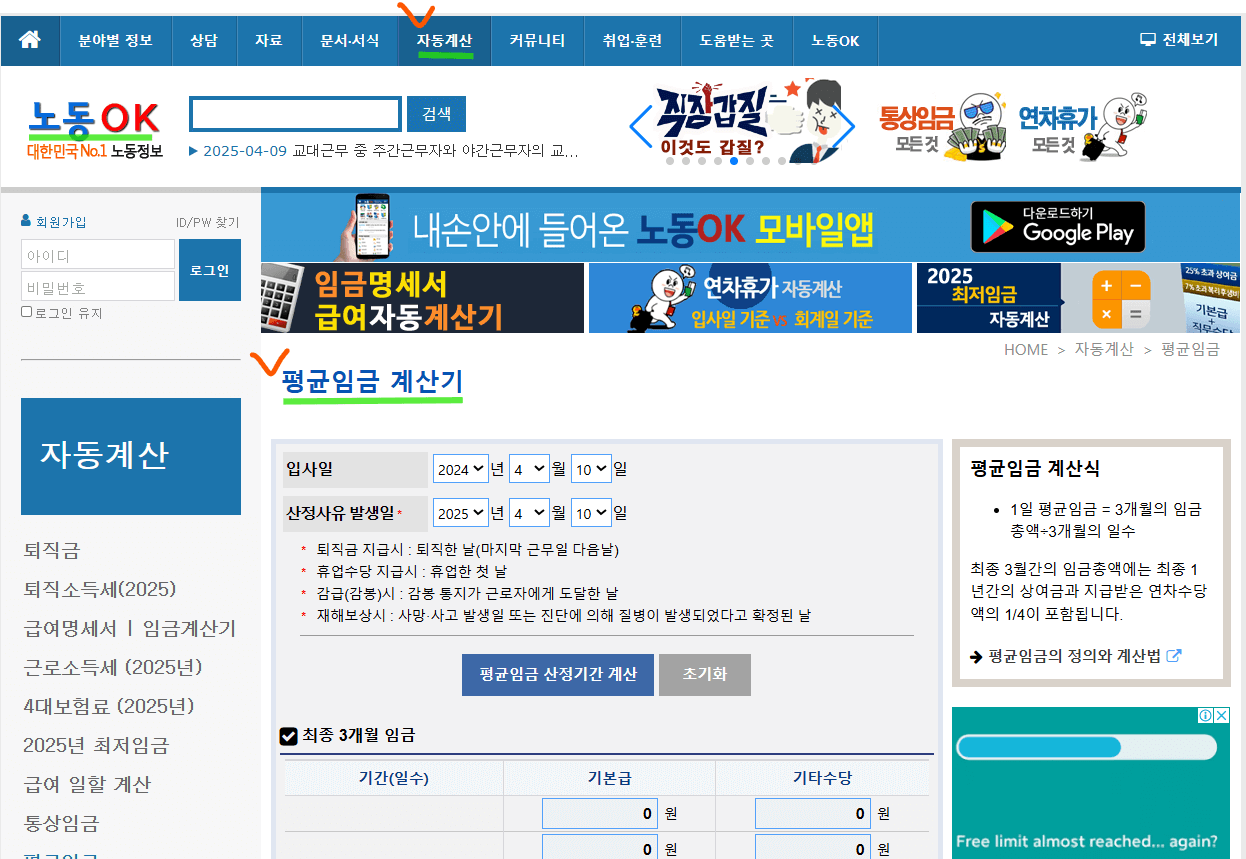
Task: Open the 입사일 month dropdown
Action: pyautogui.click(x=529, y=467)
